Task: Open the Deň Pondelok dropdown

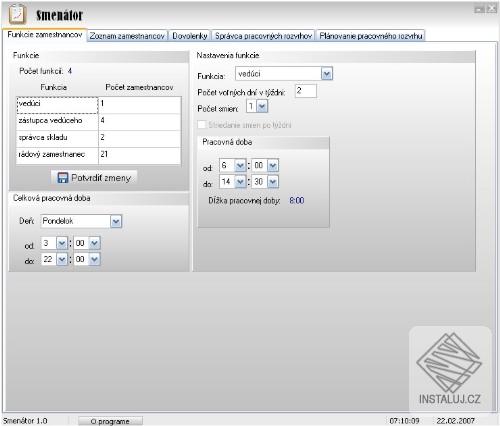Action: tap(116, 221)
